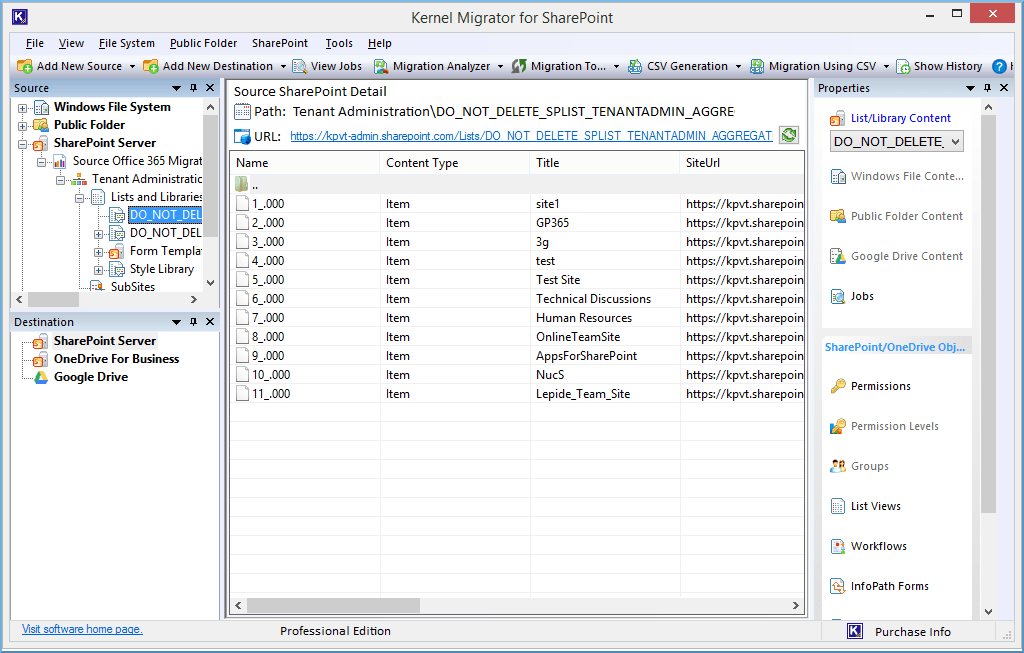The image size is (1024, 653).
Task: Close the Source panel
Action: click(210, 88)
